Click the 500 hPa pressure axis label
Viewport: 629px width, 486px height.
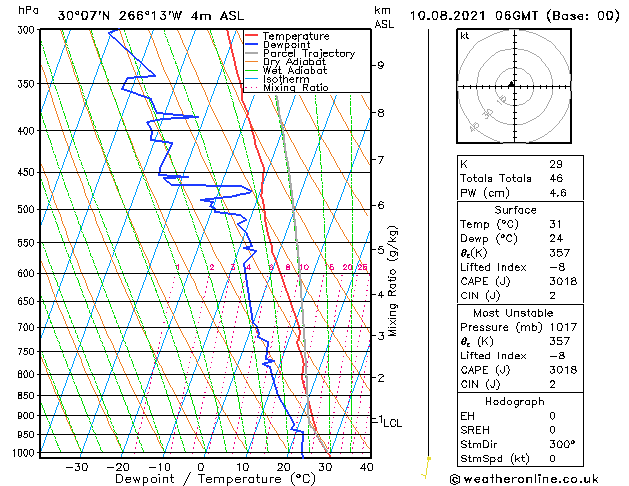(x=27, y=209)
